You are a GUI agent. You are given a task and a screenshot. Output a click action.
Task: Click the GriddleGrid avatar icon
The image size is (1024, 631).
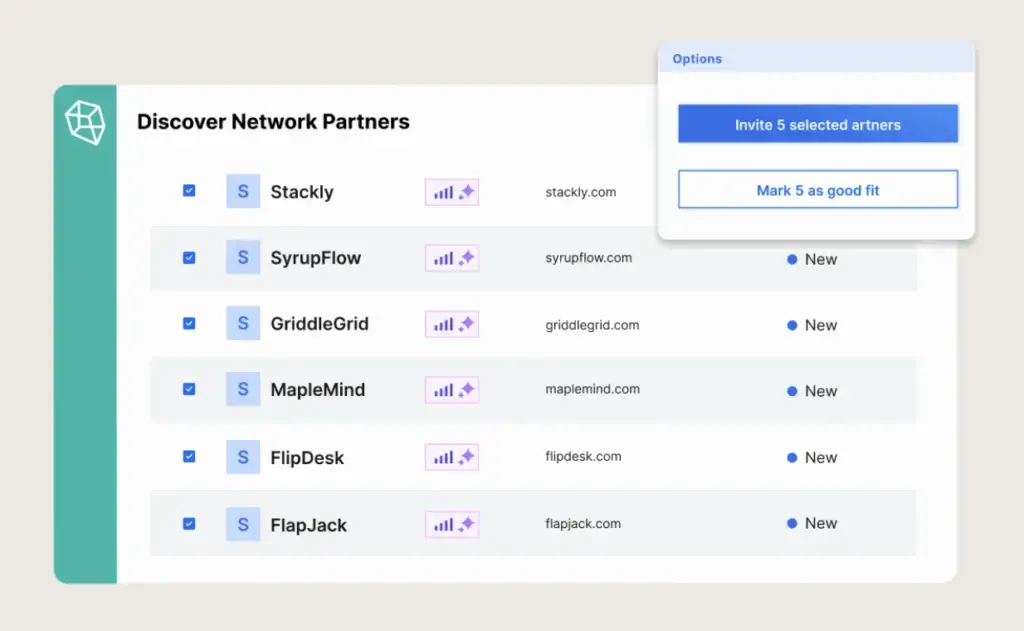[243, 323]
